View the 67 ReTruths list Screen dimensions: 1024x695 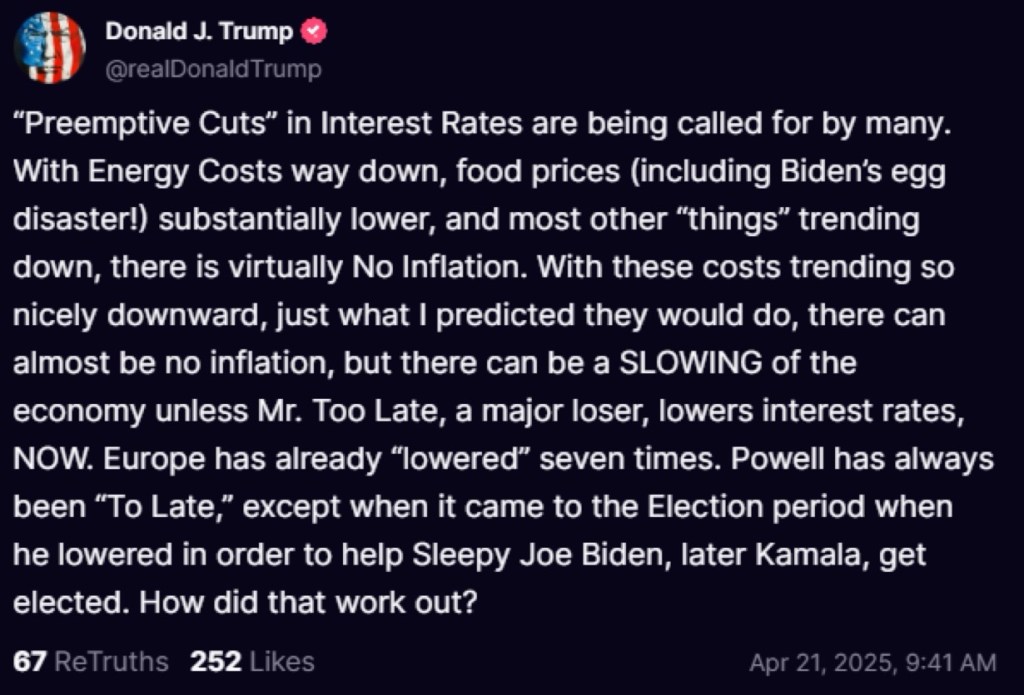click(x=91, y=661)
